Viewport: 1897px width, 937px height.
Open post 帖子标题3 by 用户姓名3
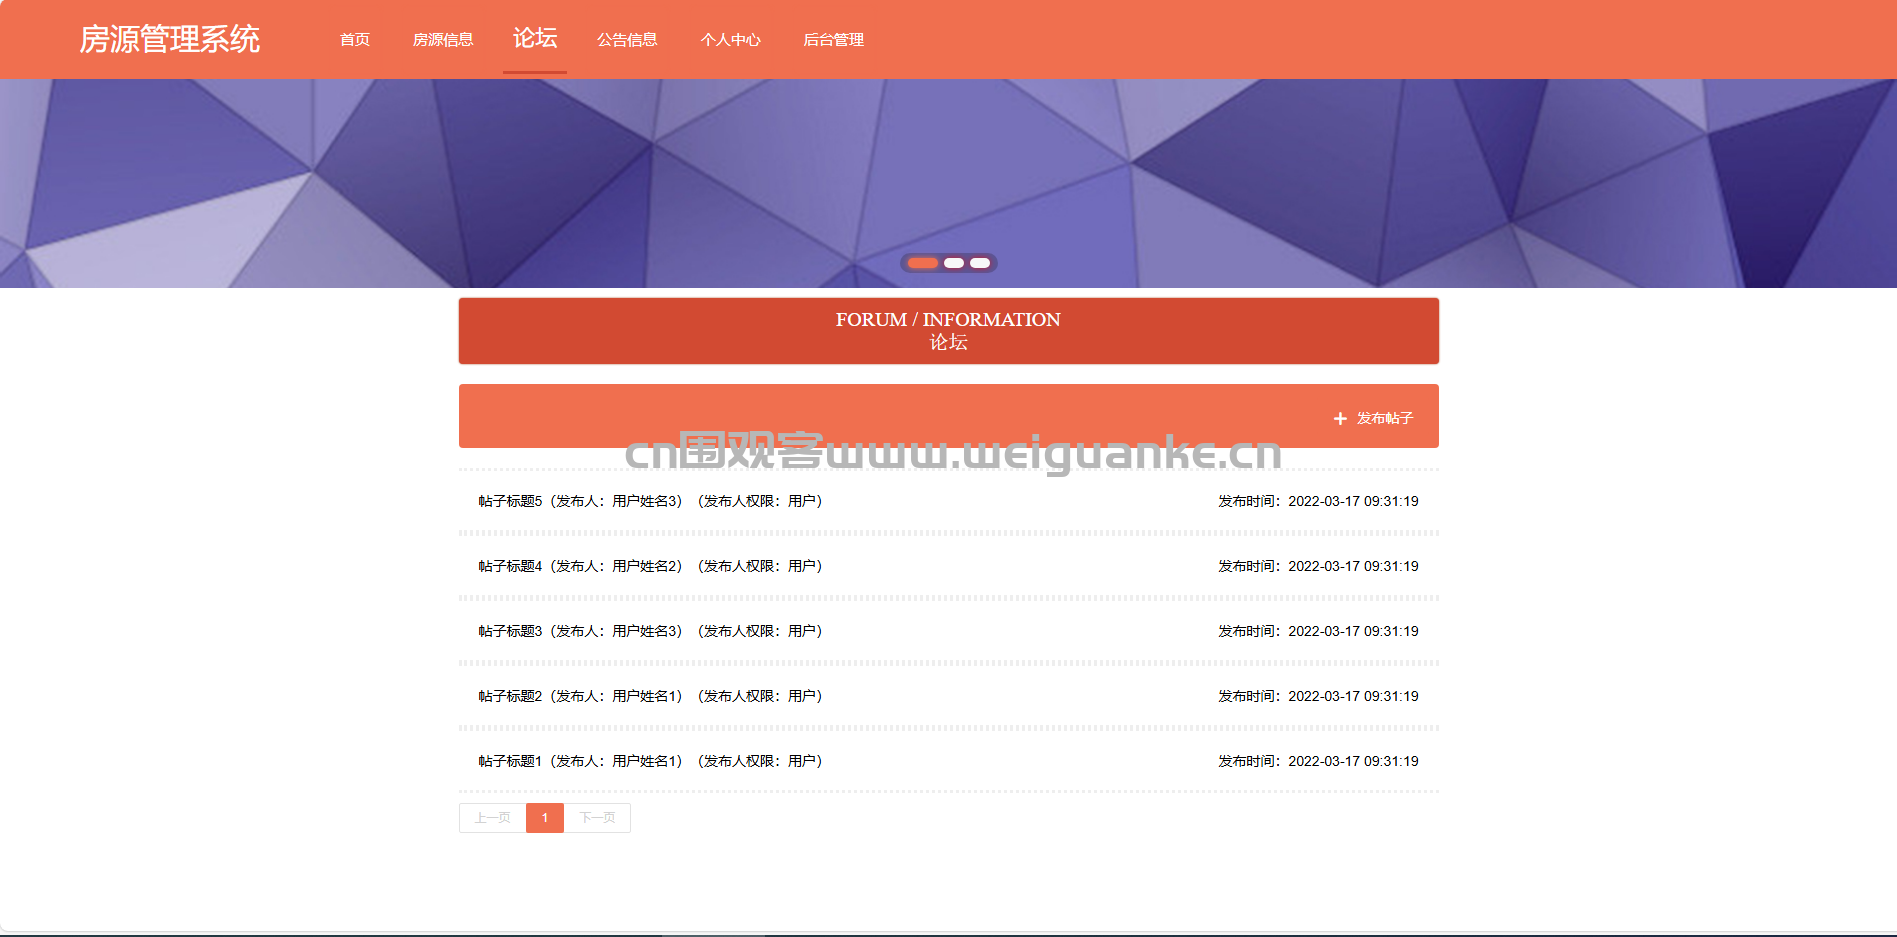650,631
